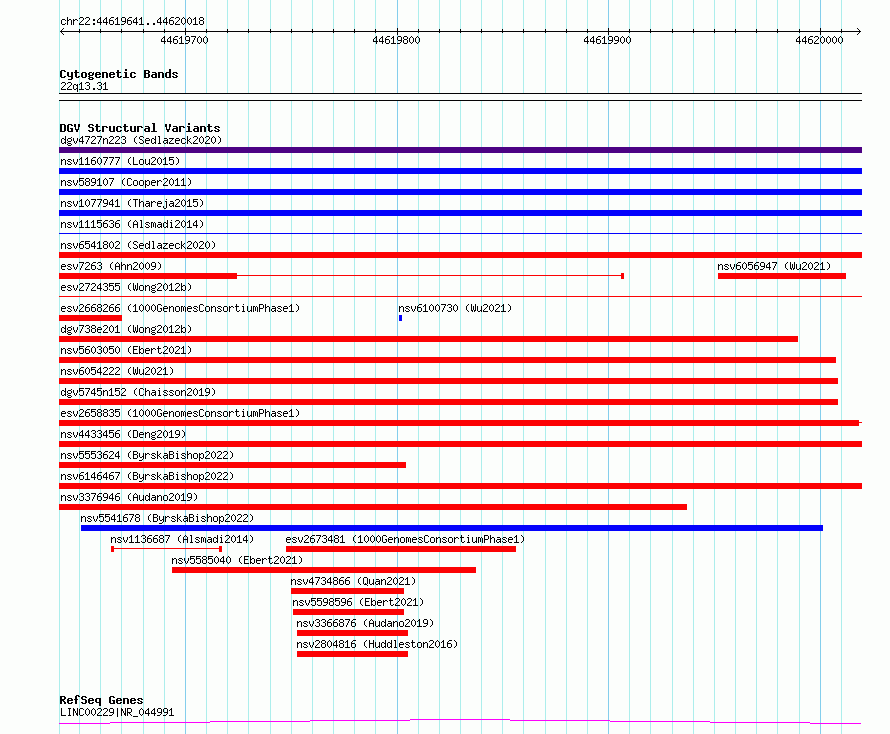Select the nsv5553624 (ByrskaBishop2022) label
890x734 pixels.
click(x=147, y=455)
